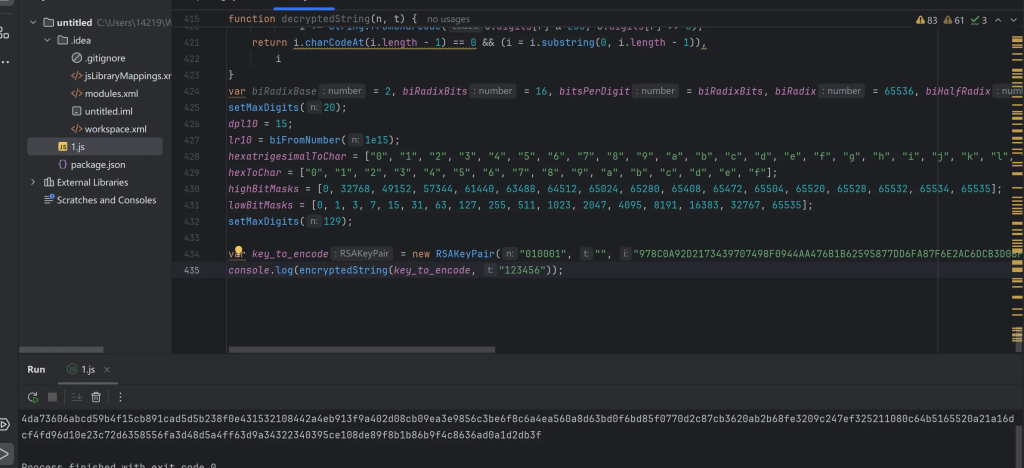Clear all console output with trash icon
The width and height of the screenshot is (1024, 468).
98,397
